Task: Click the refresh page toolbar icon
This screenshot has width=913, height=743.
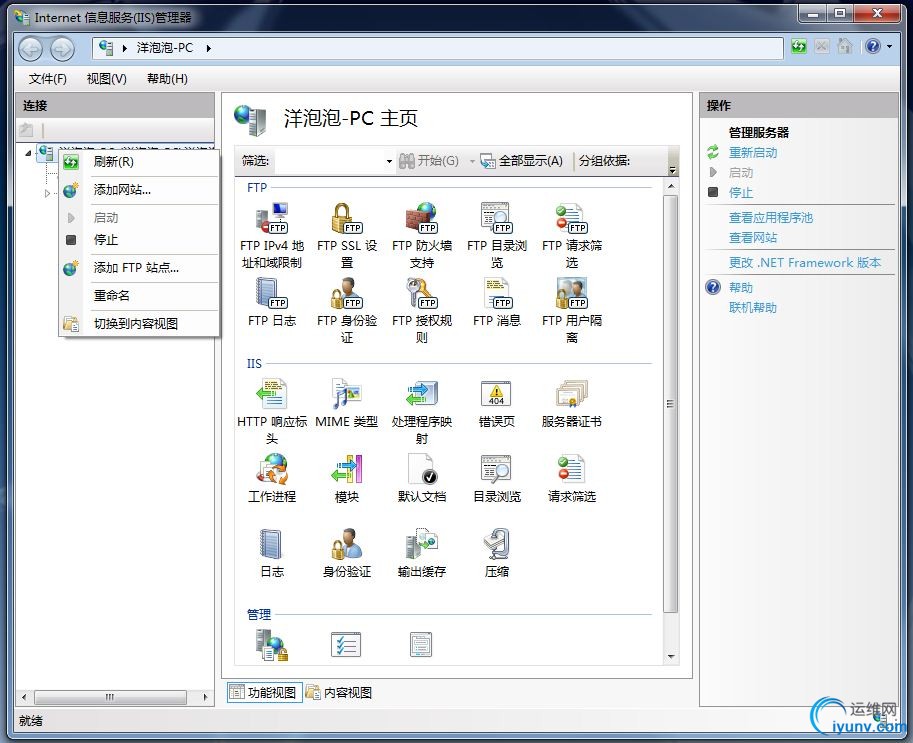Action: 799,46
